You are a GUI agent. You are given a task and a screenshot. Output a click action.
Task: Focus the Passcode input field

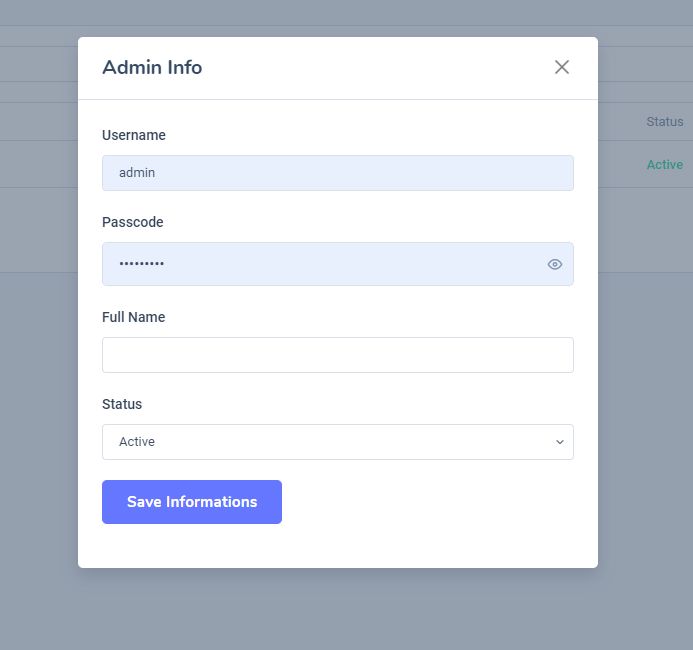[x=320, y=264]
